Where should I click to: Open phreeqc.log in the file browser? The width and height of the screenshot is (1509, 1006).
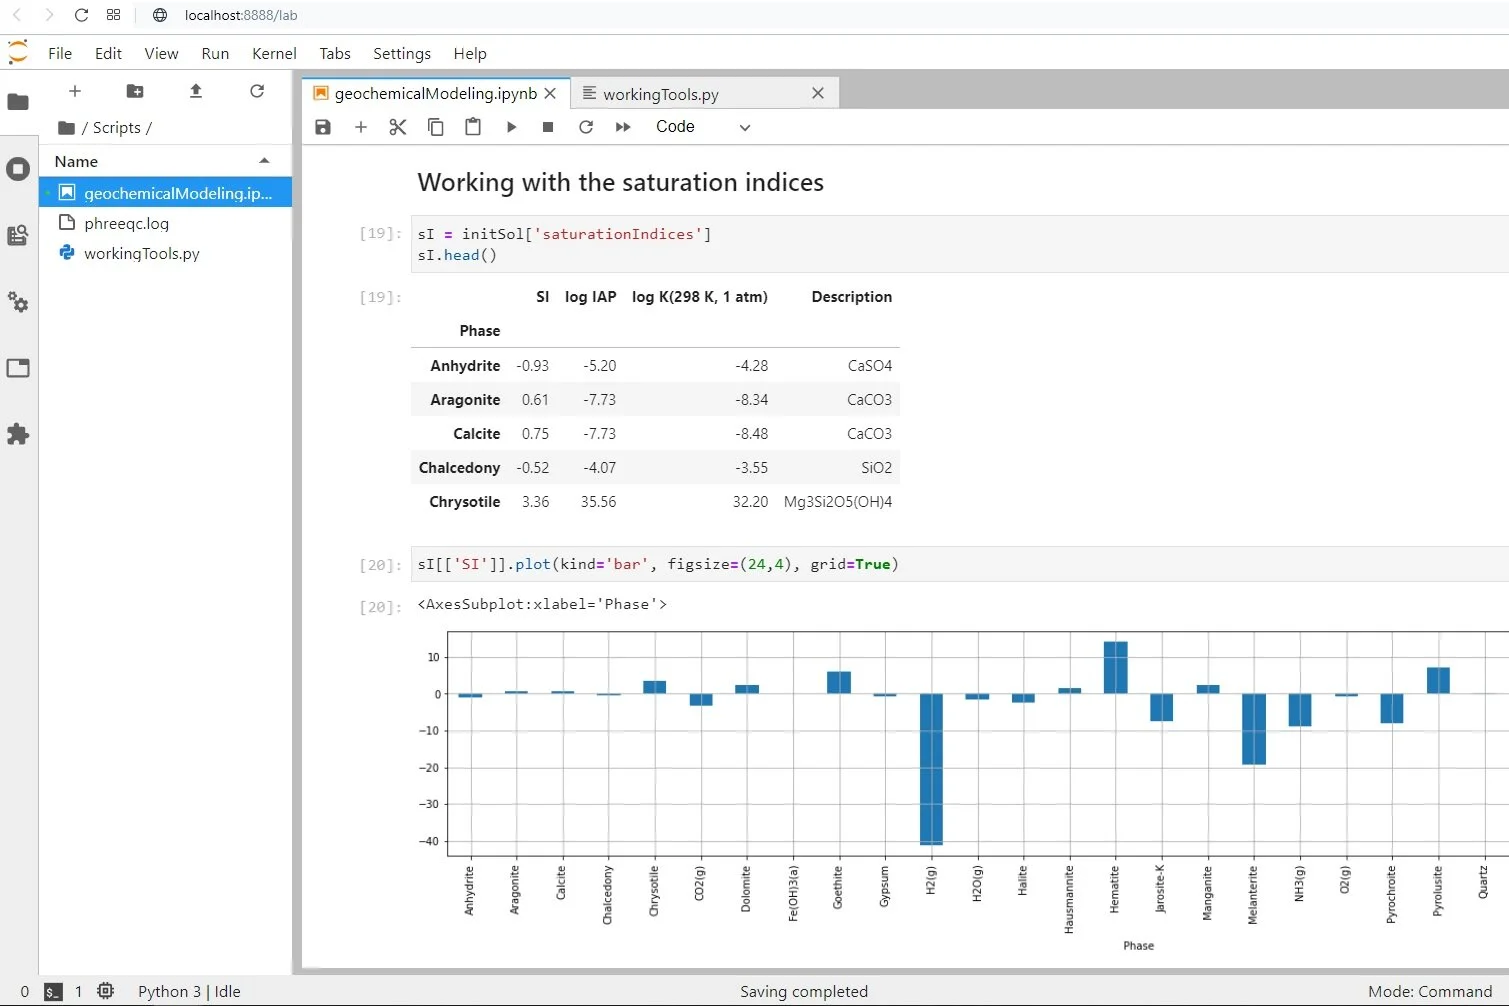126,223
